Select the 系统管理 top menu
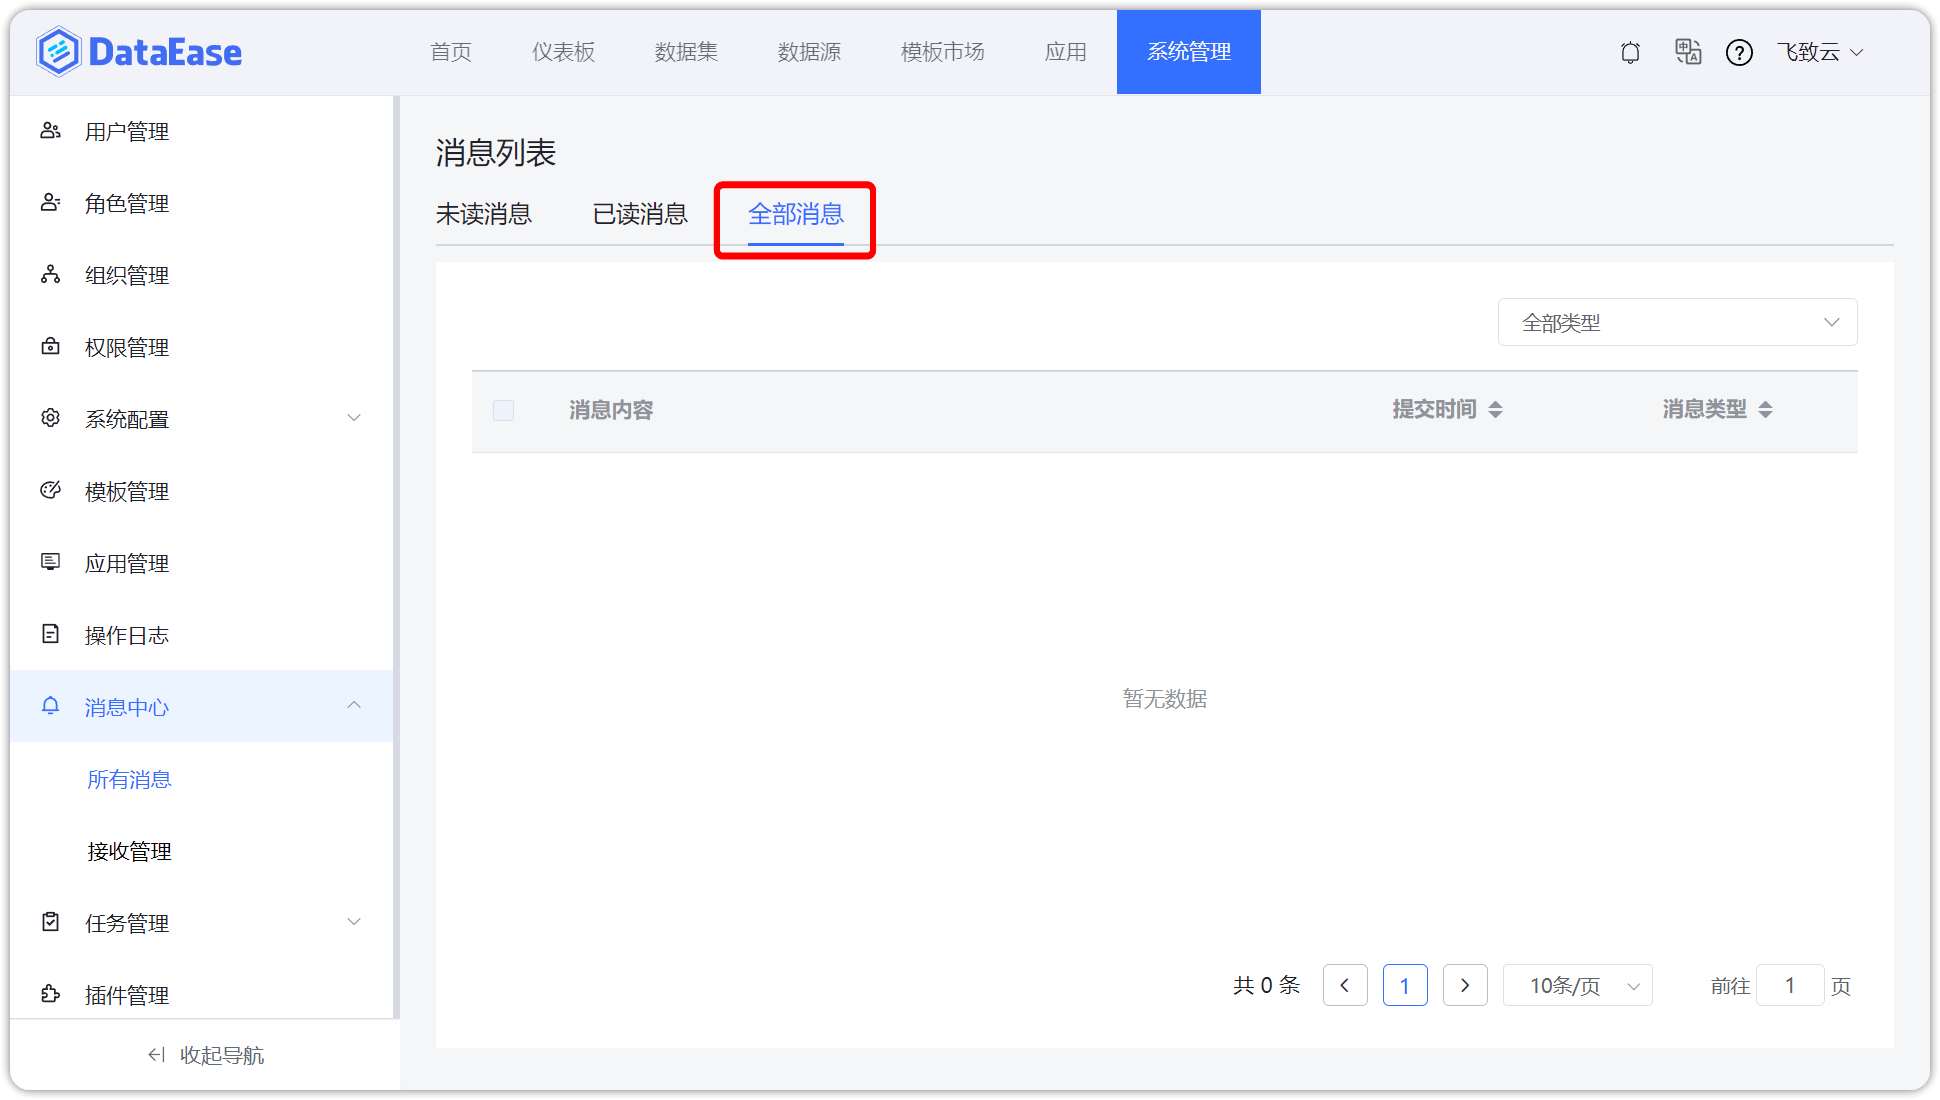The width and height of the screenshot is (1940, 1100). 1189,52
